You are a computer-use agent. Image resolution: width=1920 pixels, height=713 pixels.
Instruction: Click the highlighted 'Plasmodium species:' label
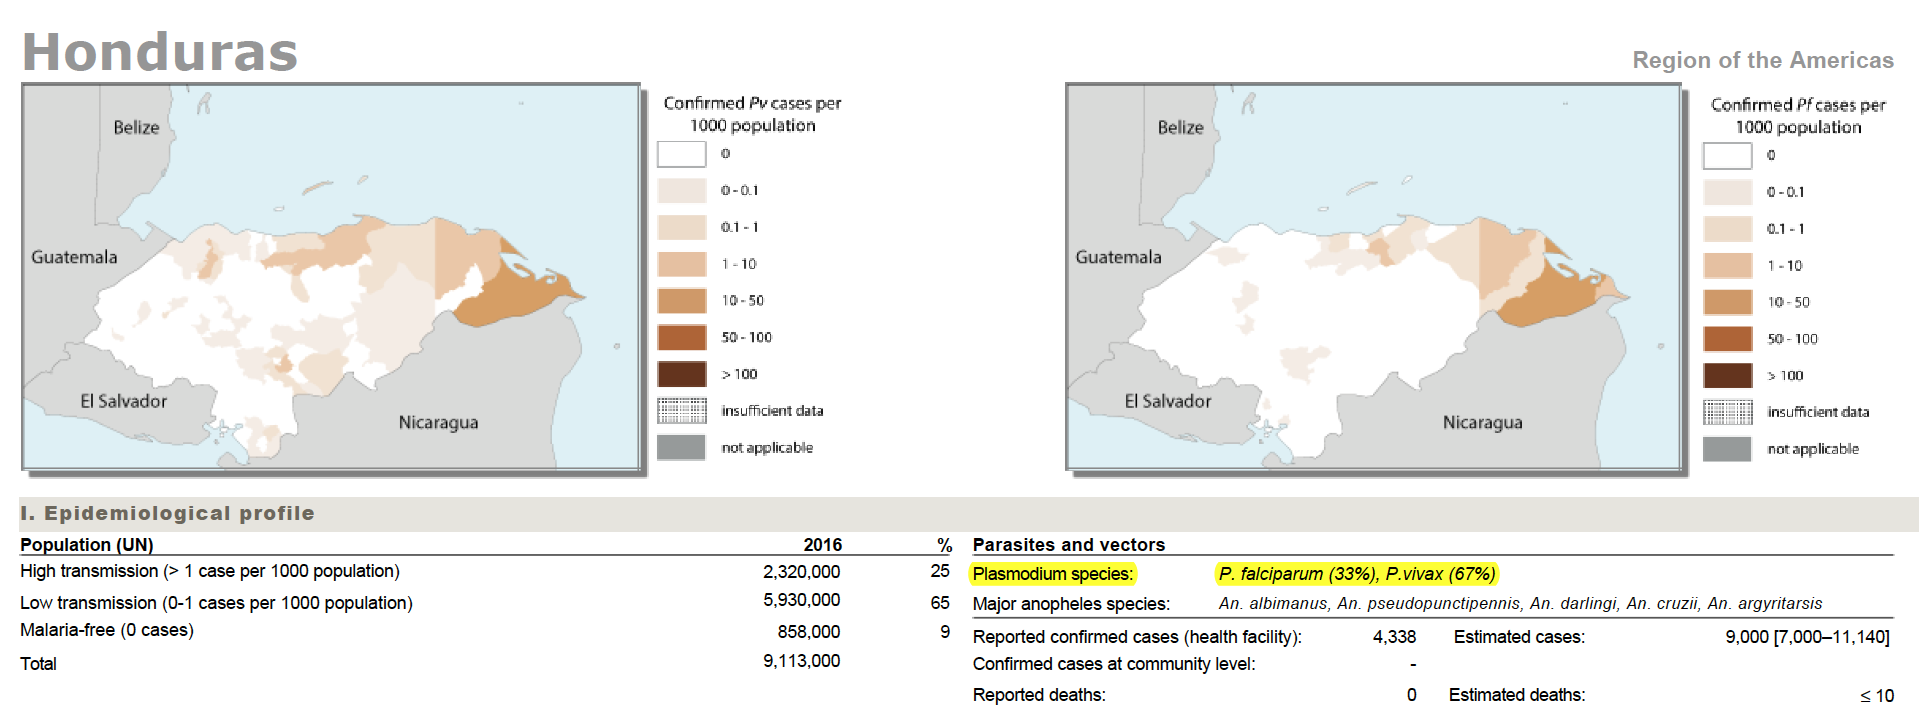coord(1053,574)
